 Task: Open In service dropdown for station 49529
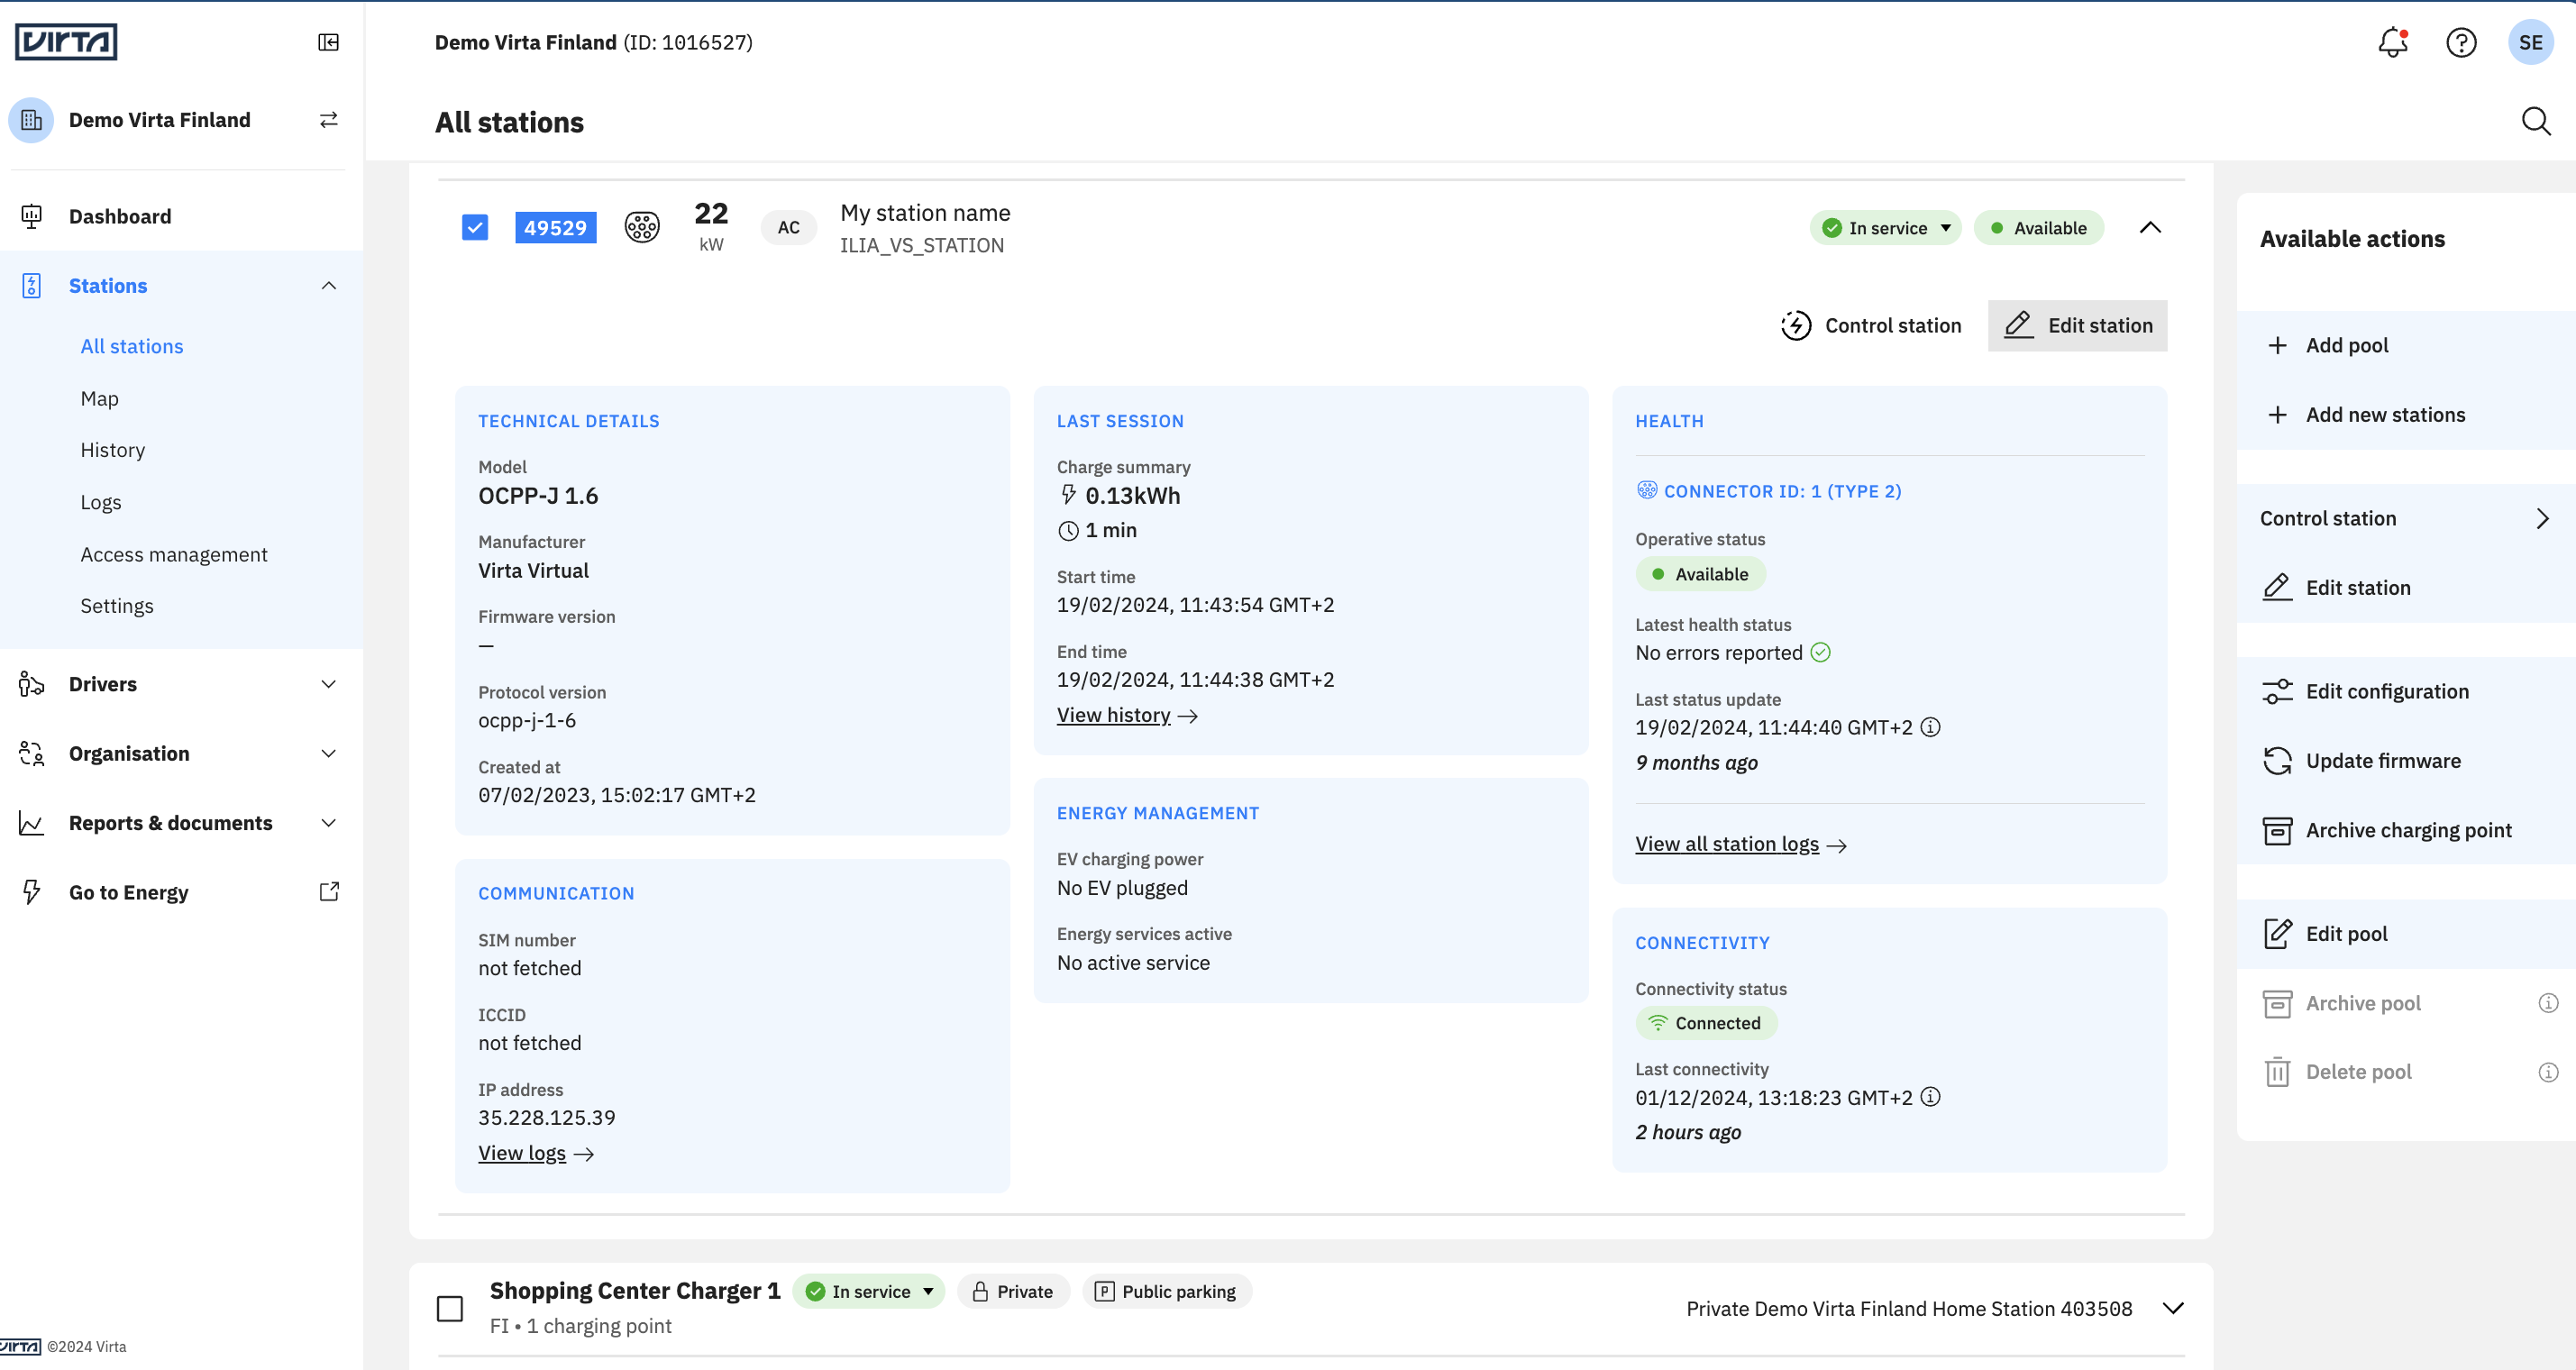coord(1885,228)
